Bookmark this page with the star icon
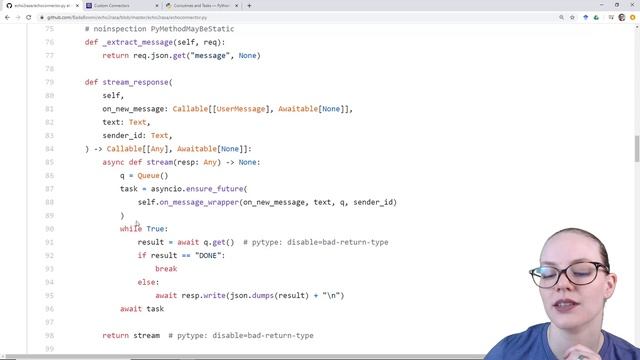640x360 pixels. tap(572, 18)
